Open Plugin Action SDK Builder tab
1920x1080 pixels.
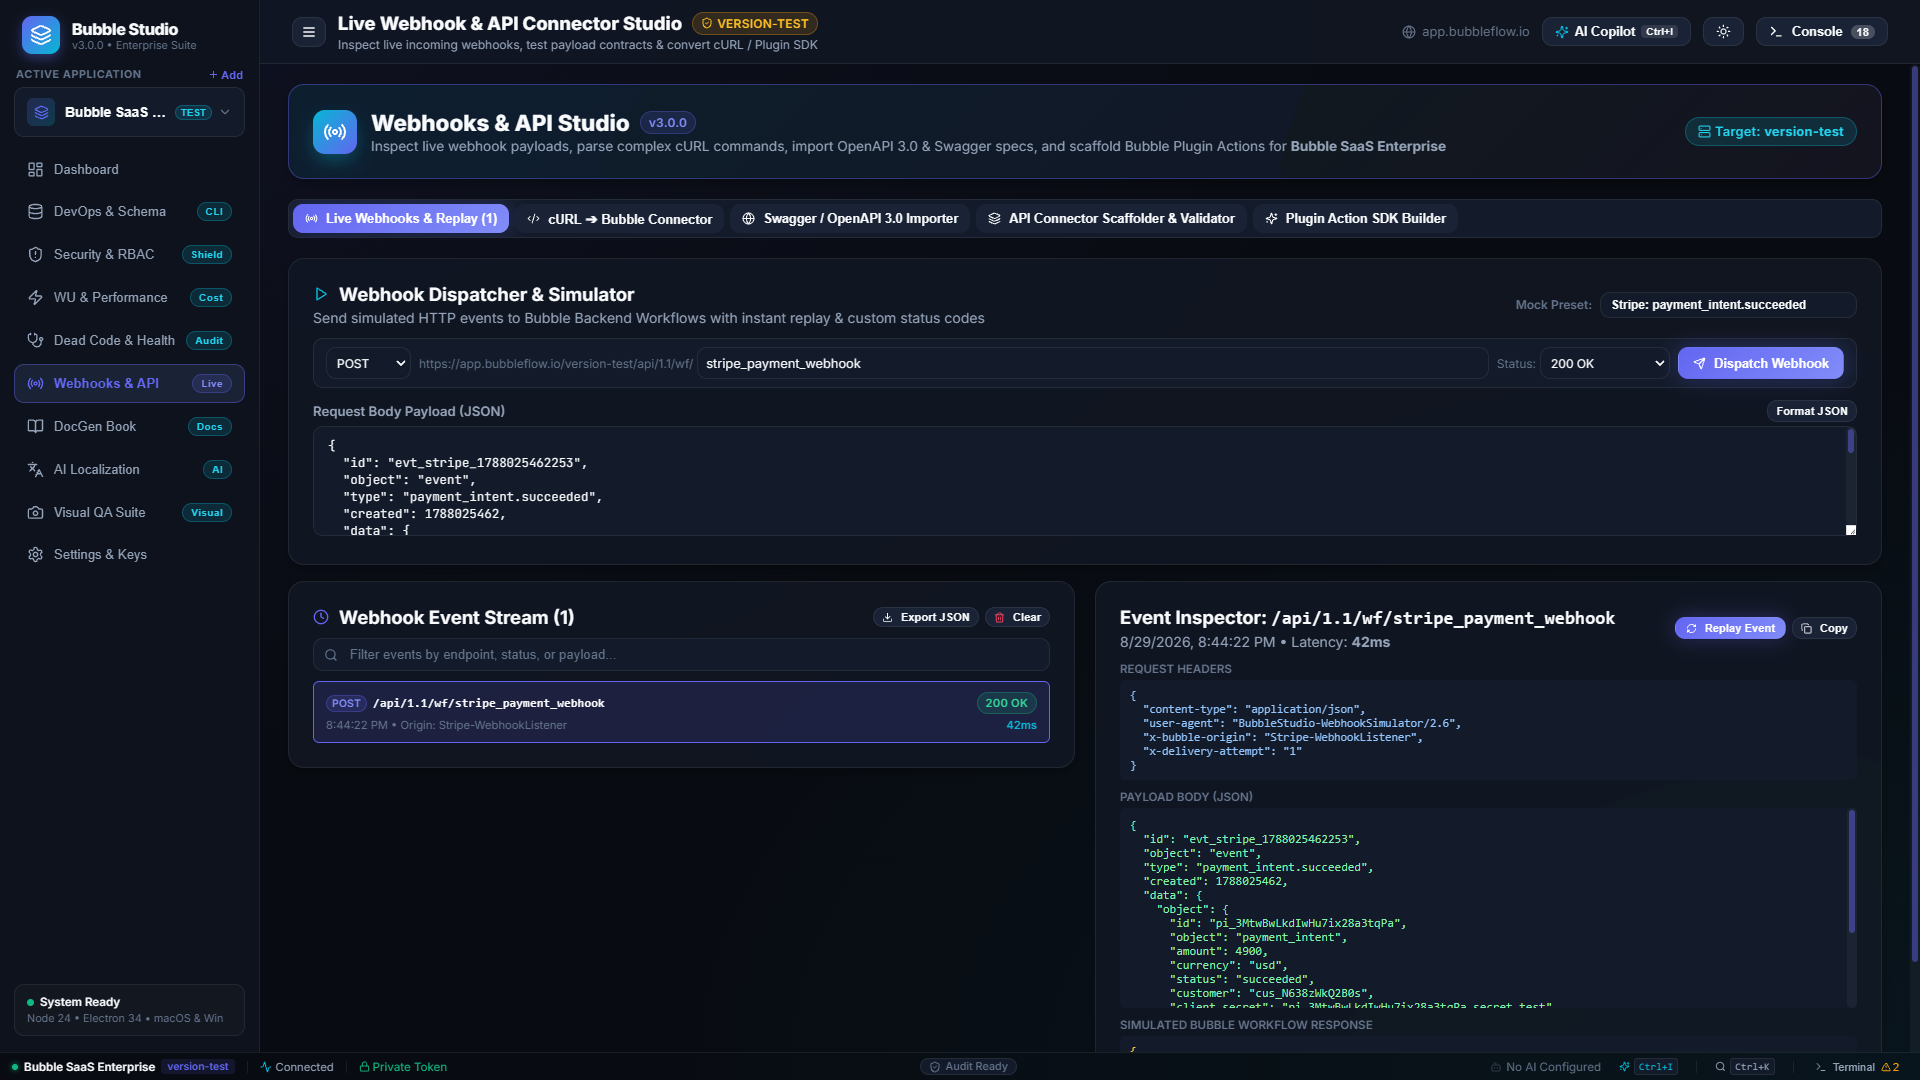click(x=1355, y=219)
